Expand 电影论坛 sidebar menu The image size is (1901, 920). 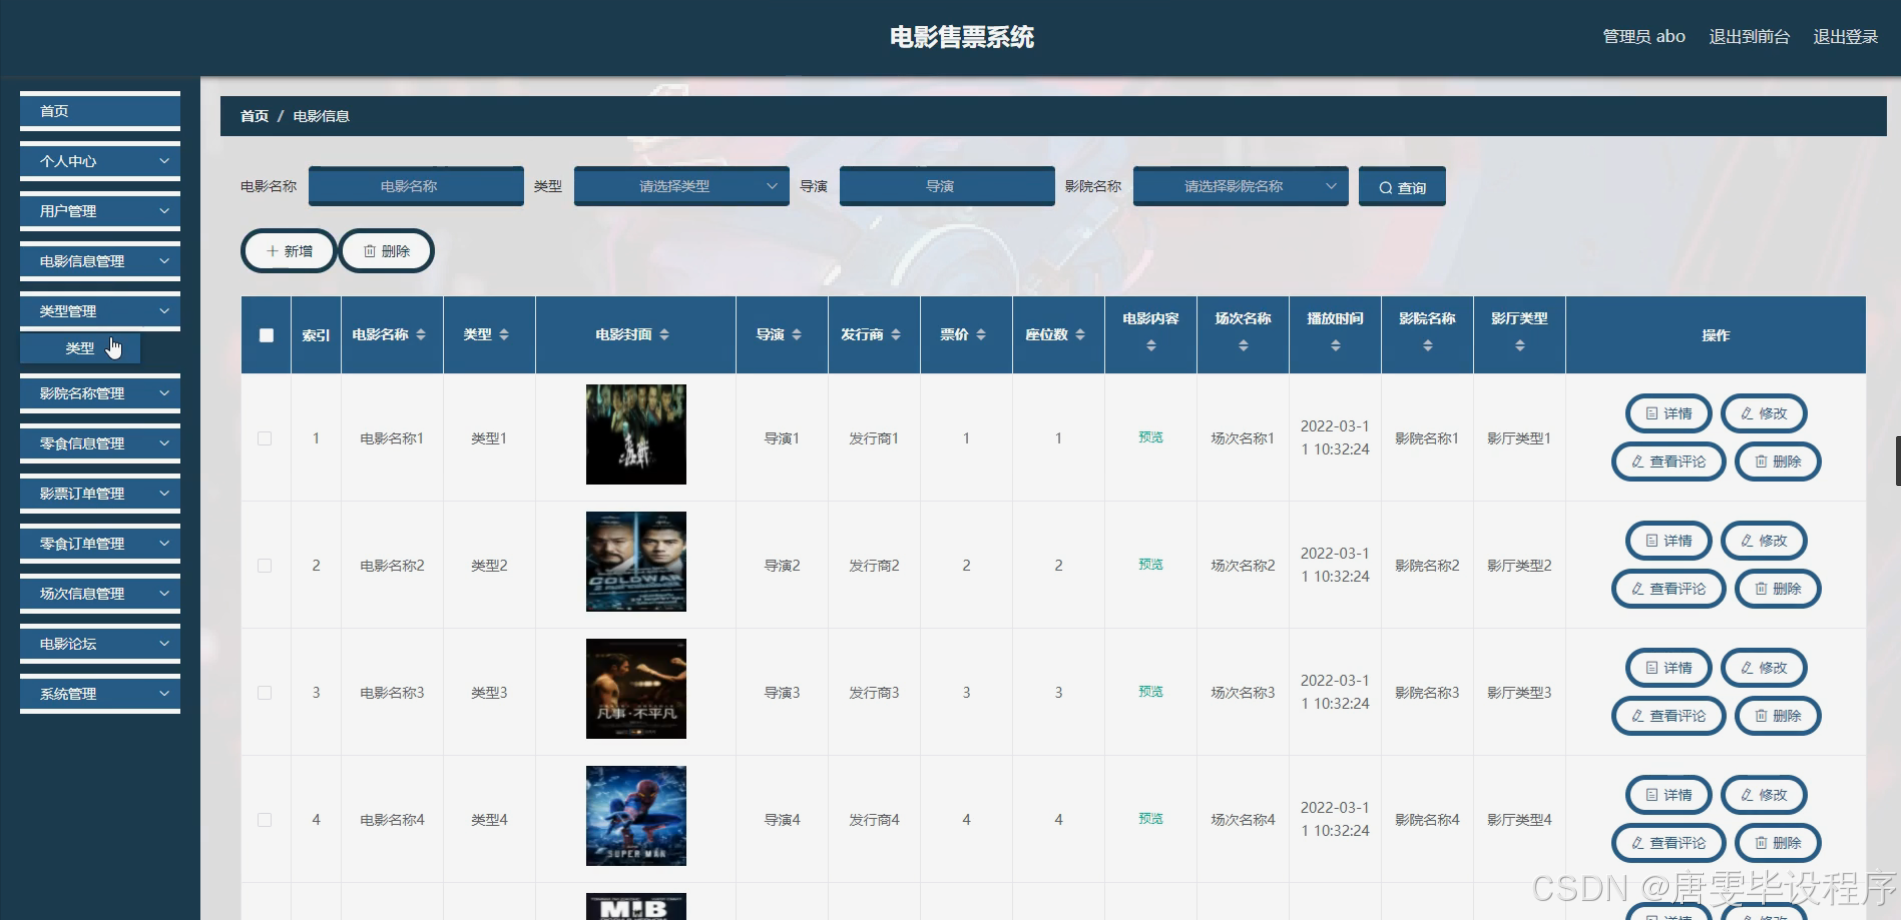(100, 644)
